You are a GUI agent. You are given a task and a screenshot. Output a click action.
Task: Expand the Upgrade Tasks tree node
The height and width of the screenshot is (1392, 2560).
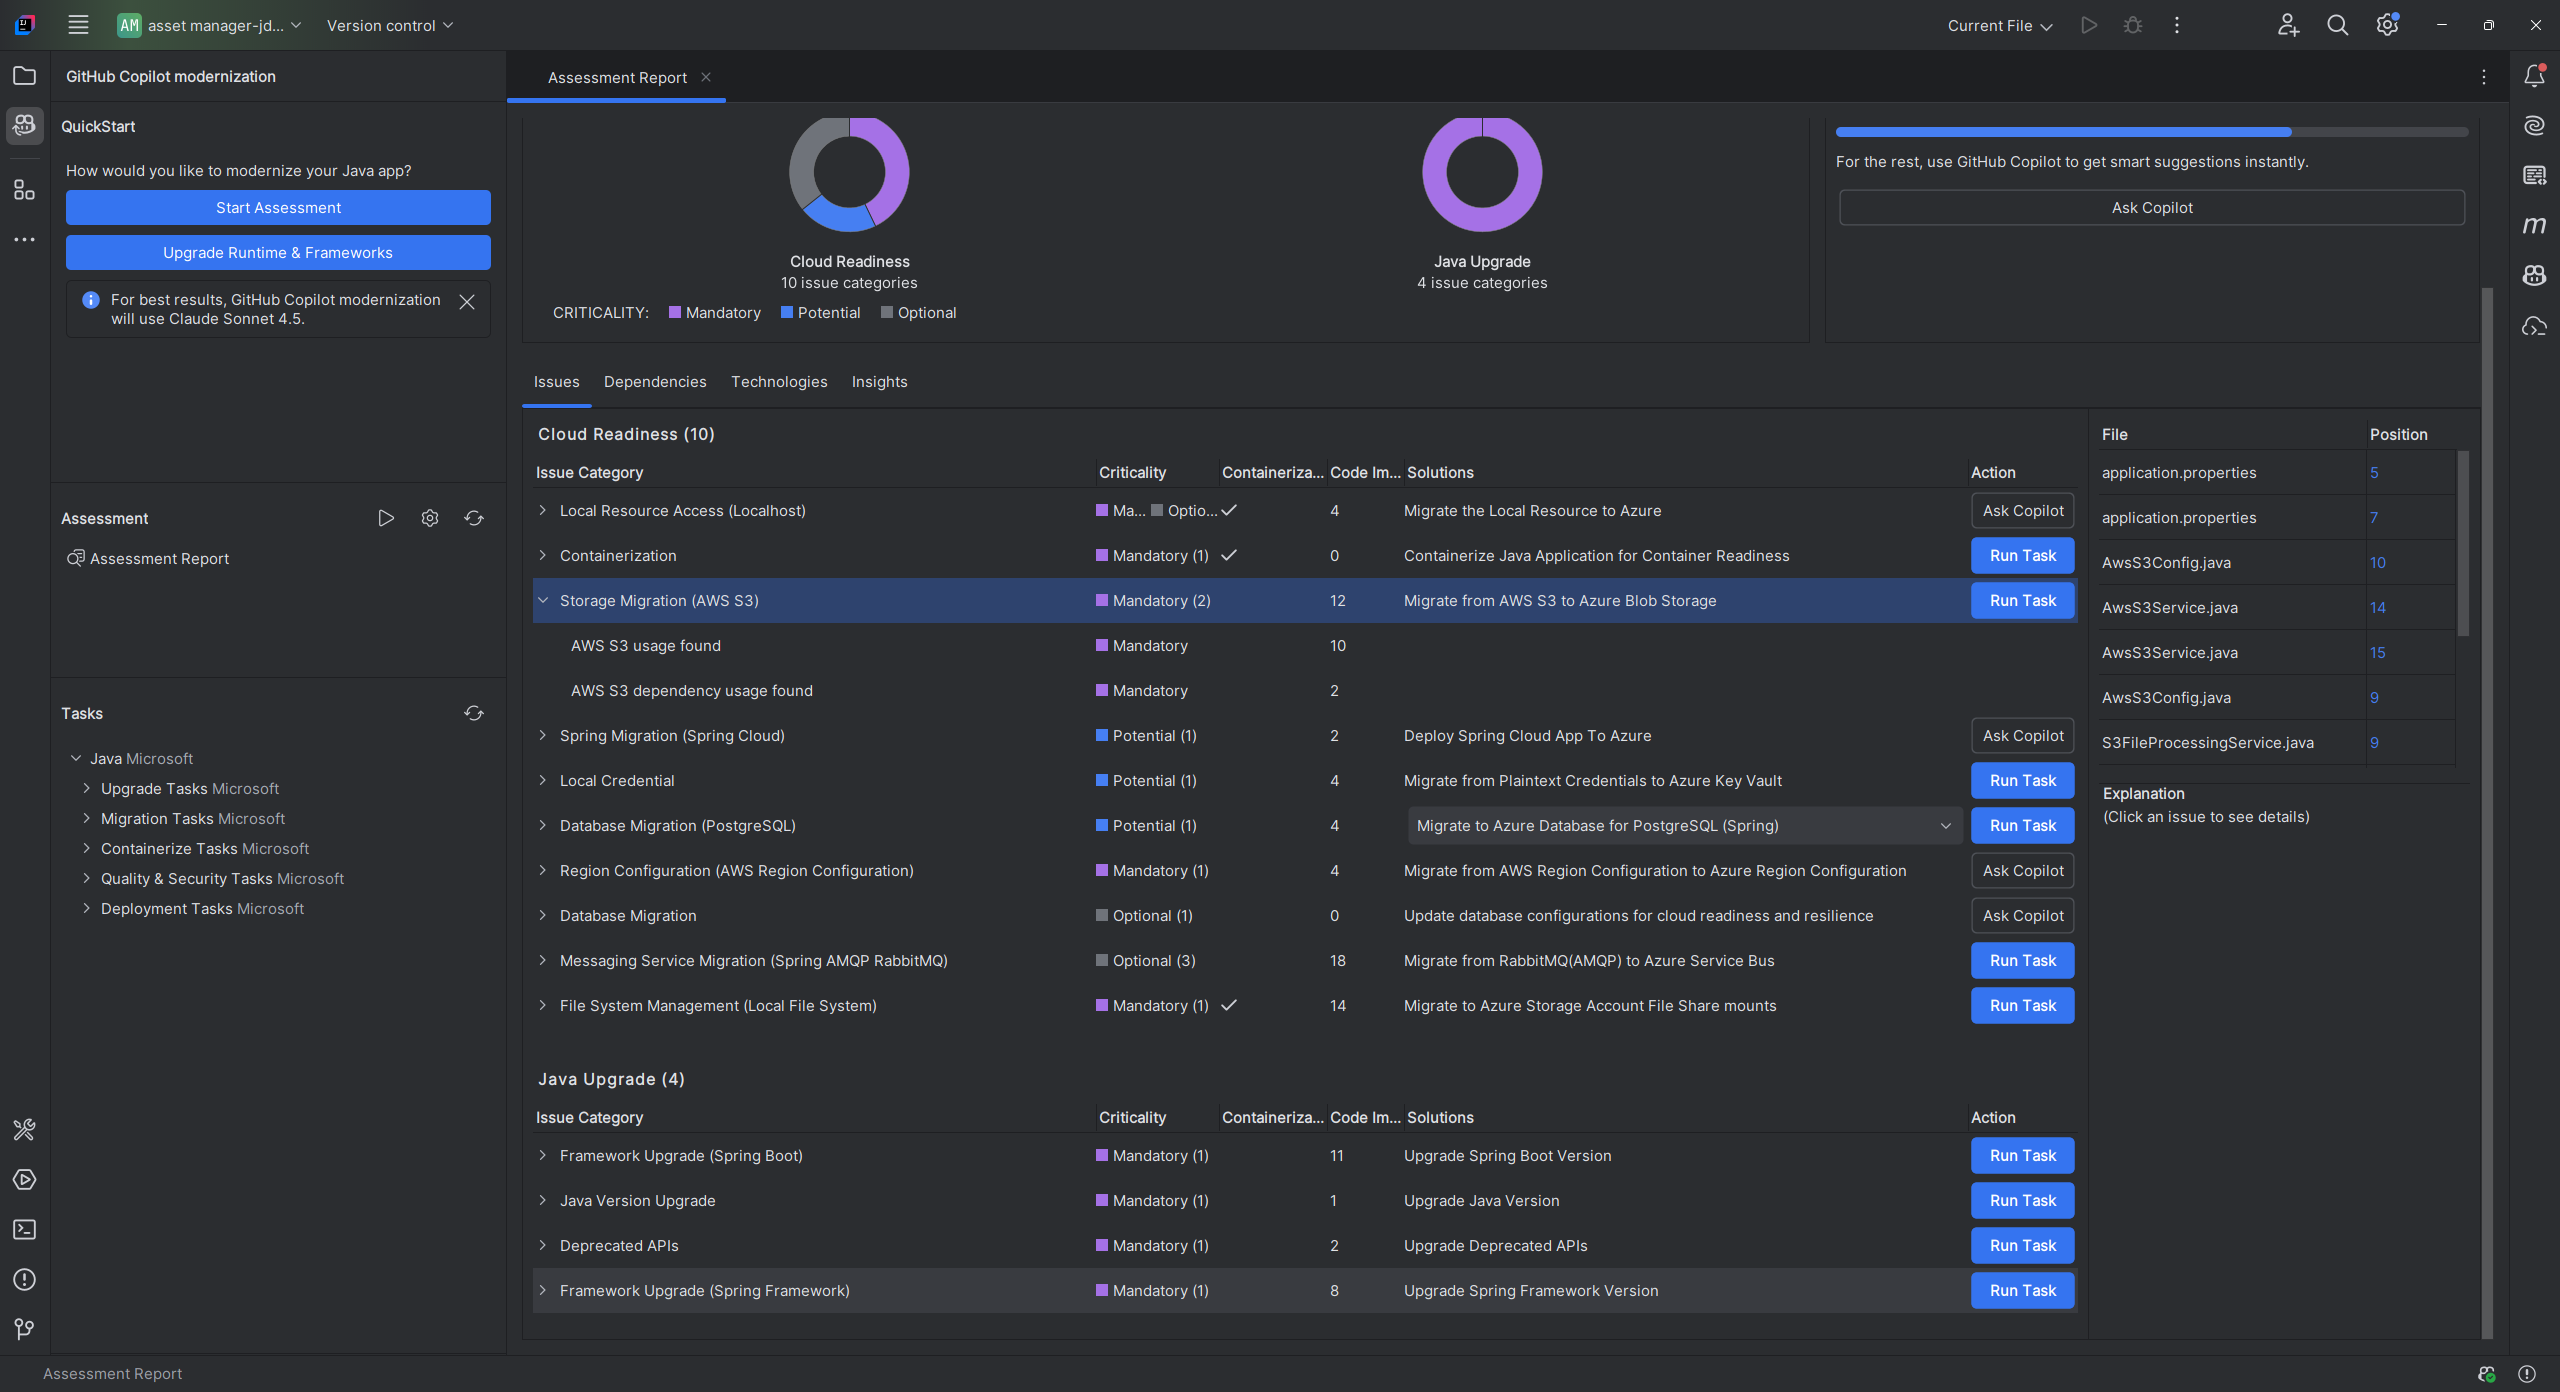point(87,789)
